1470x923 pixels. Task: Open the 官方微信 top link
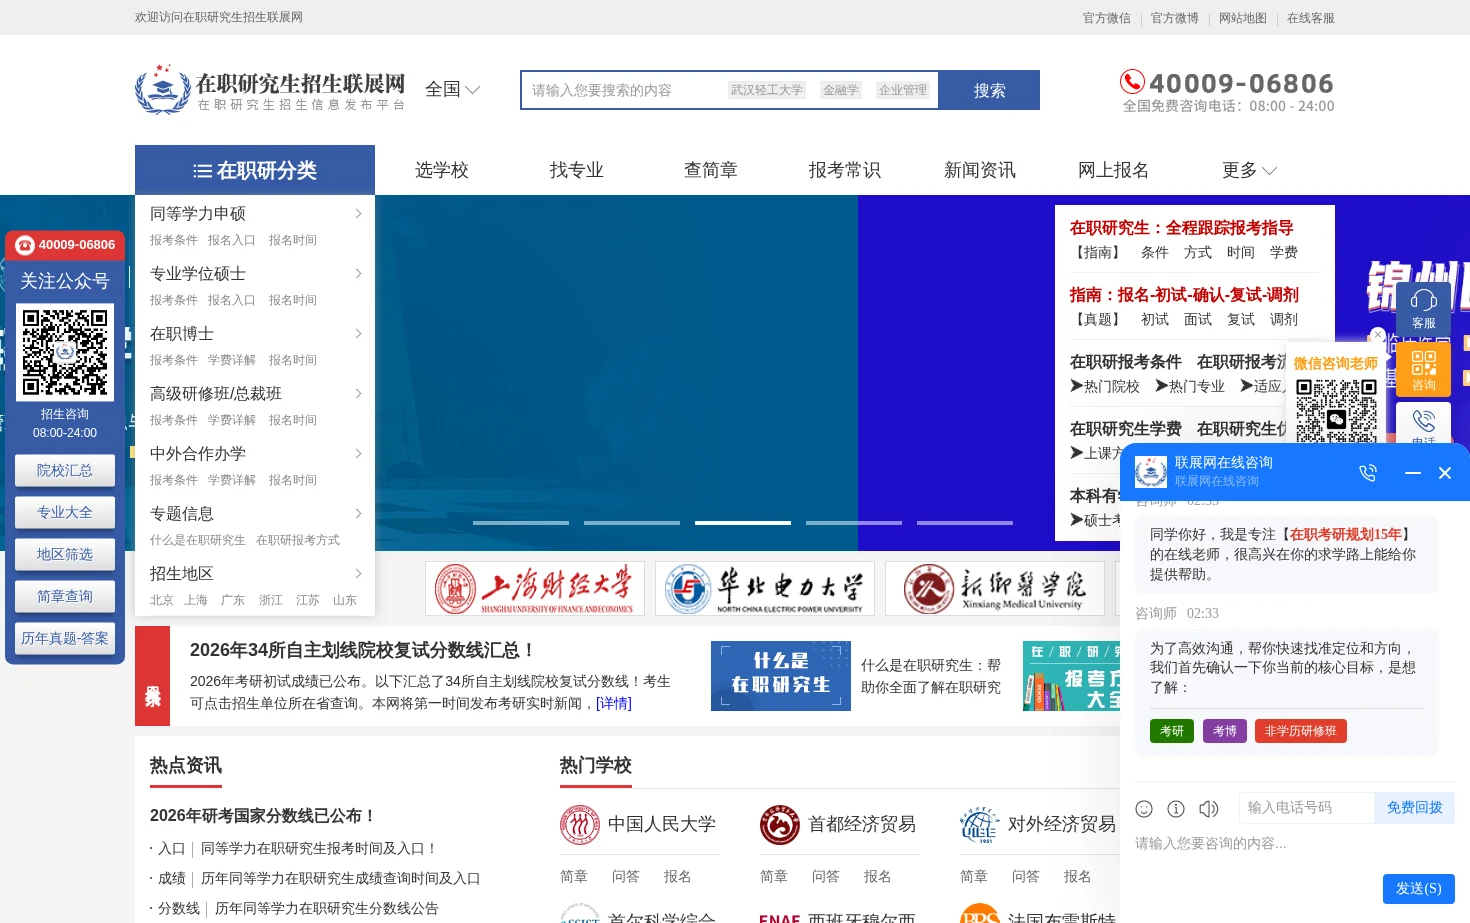click(x=1107, y=18)
